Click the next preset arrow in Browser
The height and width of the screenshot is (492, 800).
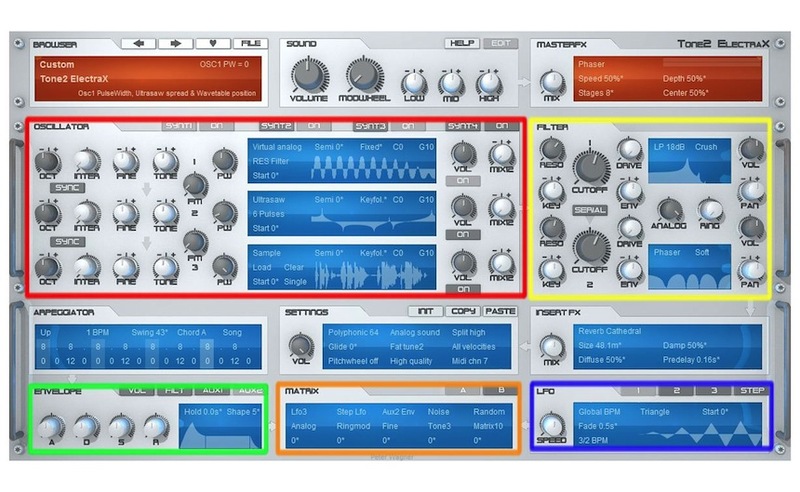(177, 44)
